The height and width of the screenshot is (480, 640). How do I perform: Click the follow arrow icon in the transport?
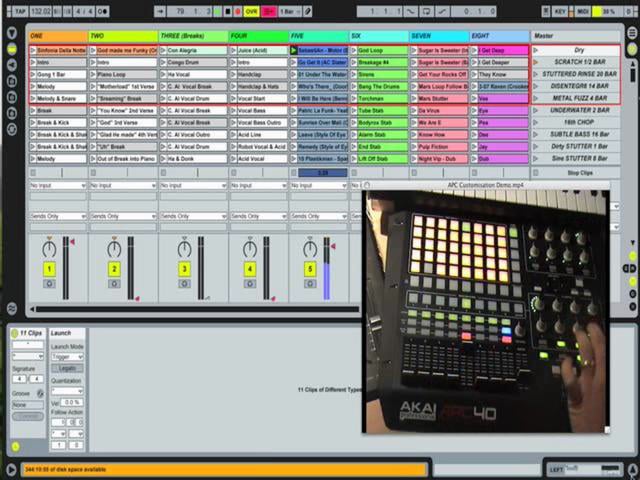pyautogui.click(x=160, y=11)
